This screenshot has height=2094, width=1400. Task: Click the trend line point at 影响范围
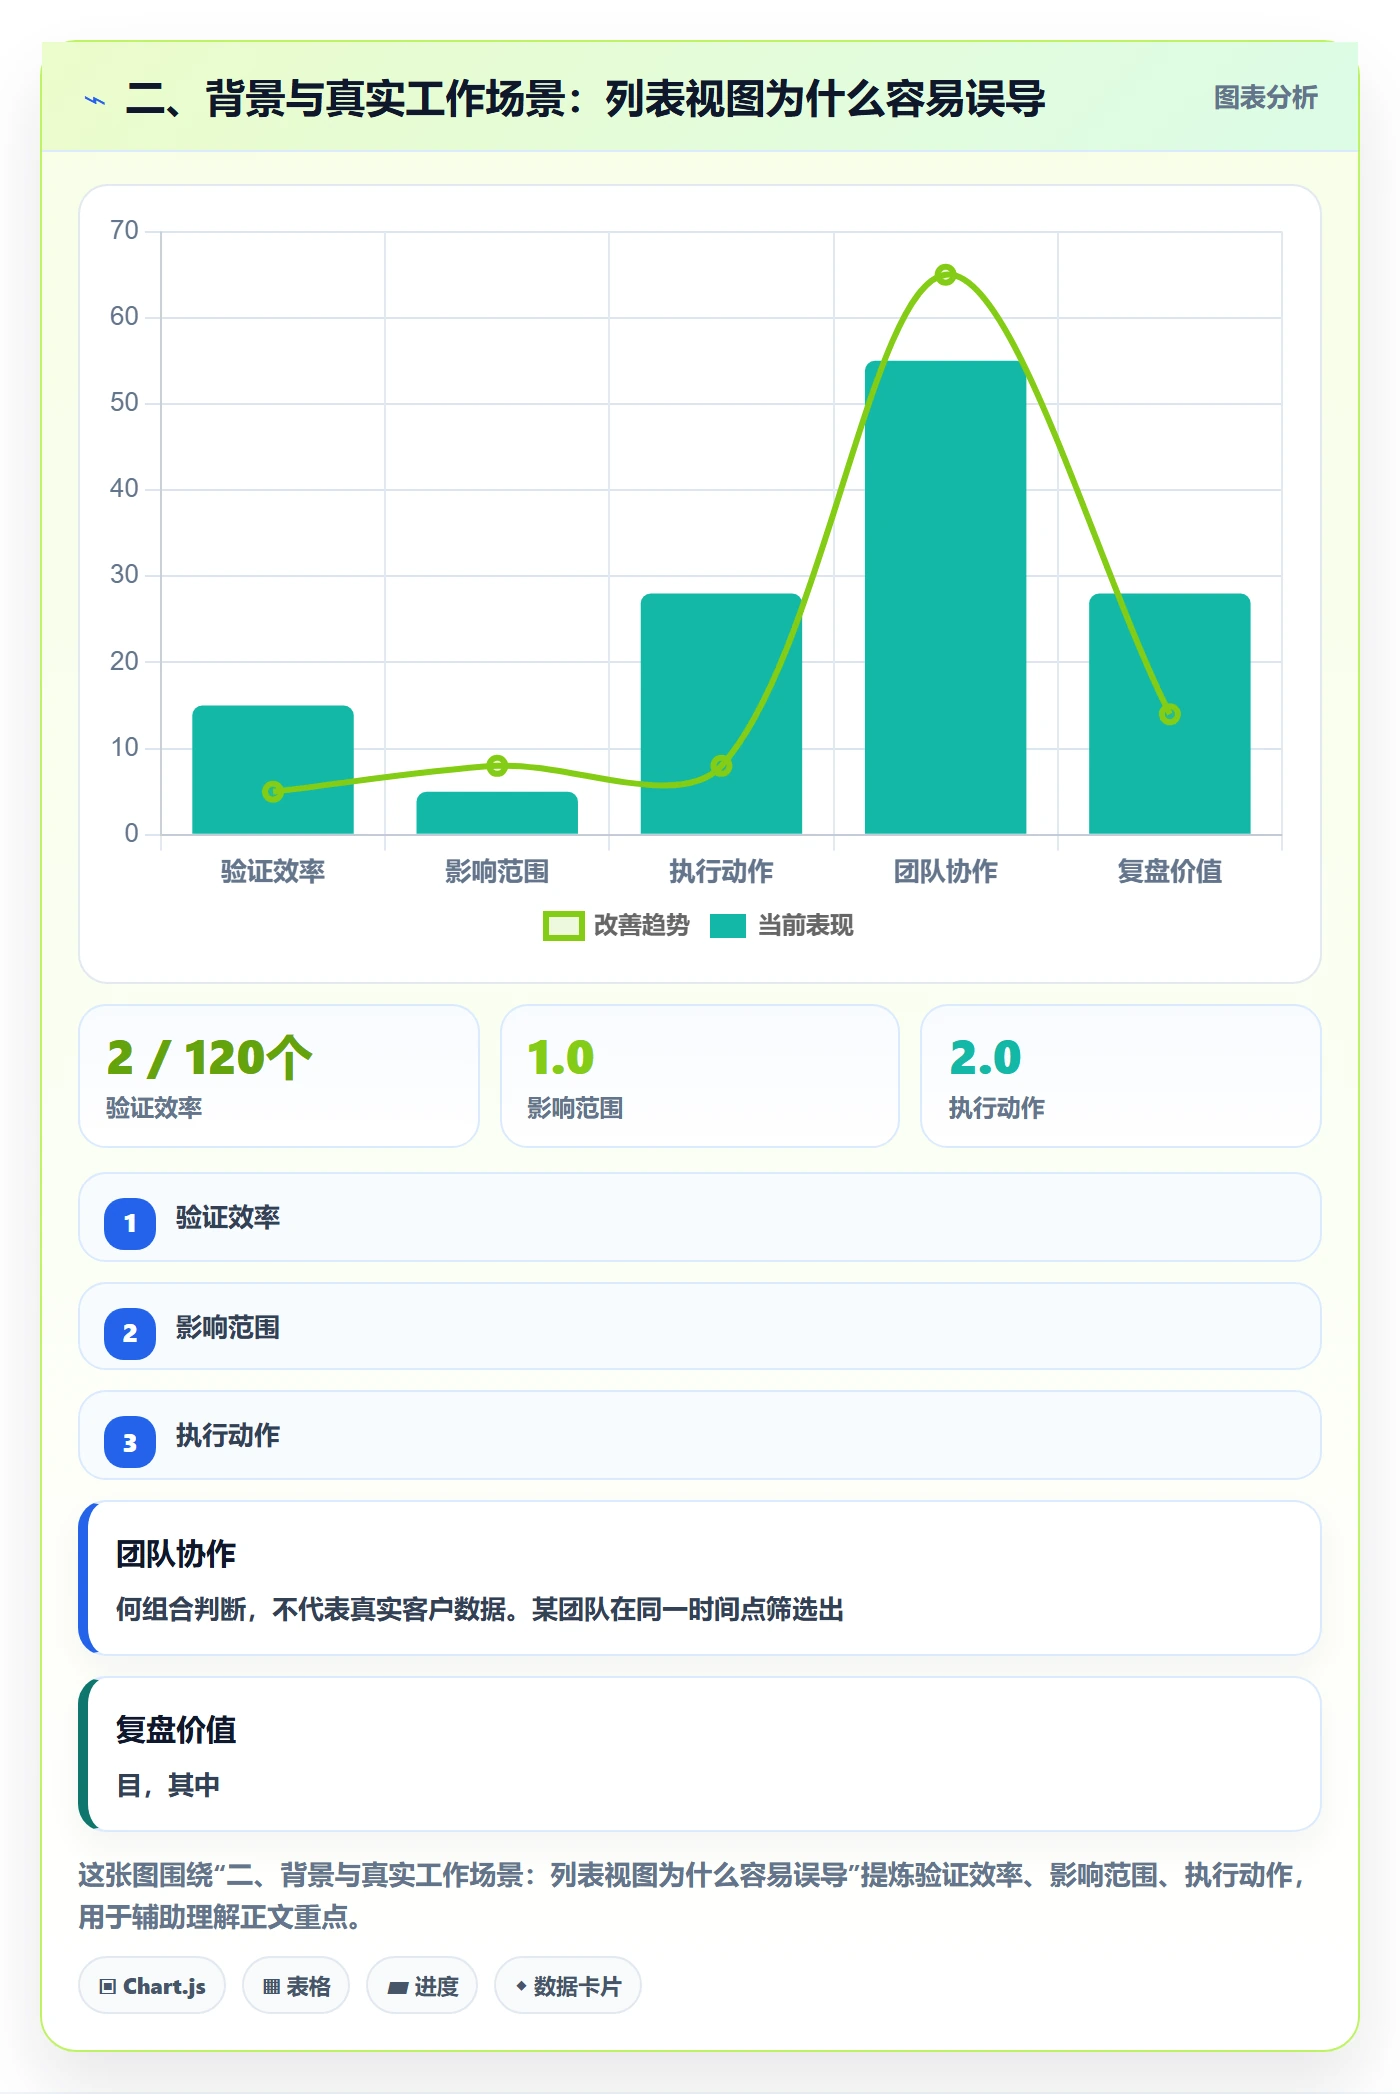pyautogui.click(x=497, y=766)
